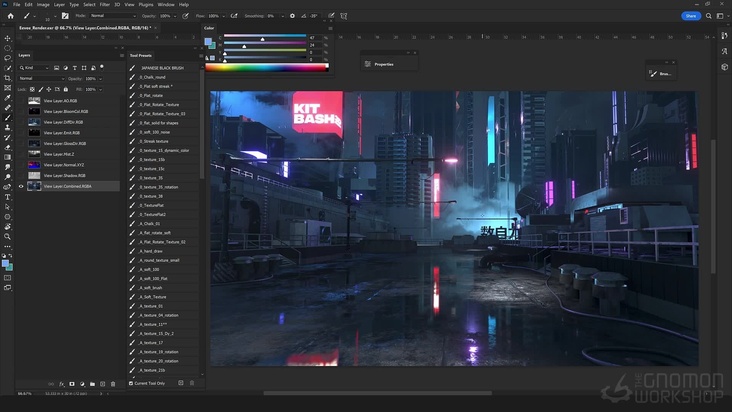Open the brush Mode dropdown
Image resolution: width=732 pixels, height=412 pixels.
(x=113, y=16)
